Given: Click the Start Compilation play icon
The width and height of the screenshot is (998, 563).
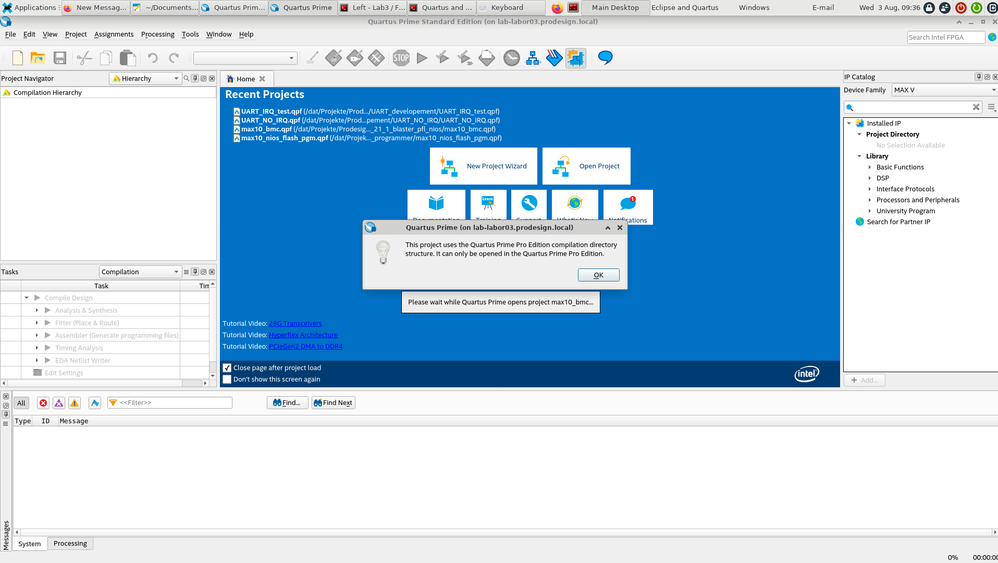Looking at the screenshot, I should point(421,58).
